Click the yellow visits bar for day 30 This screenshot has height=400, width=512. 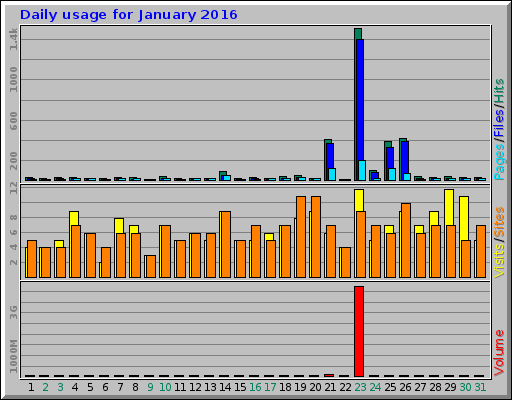pyautogui.click(x=464, y=218)
